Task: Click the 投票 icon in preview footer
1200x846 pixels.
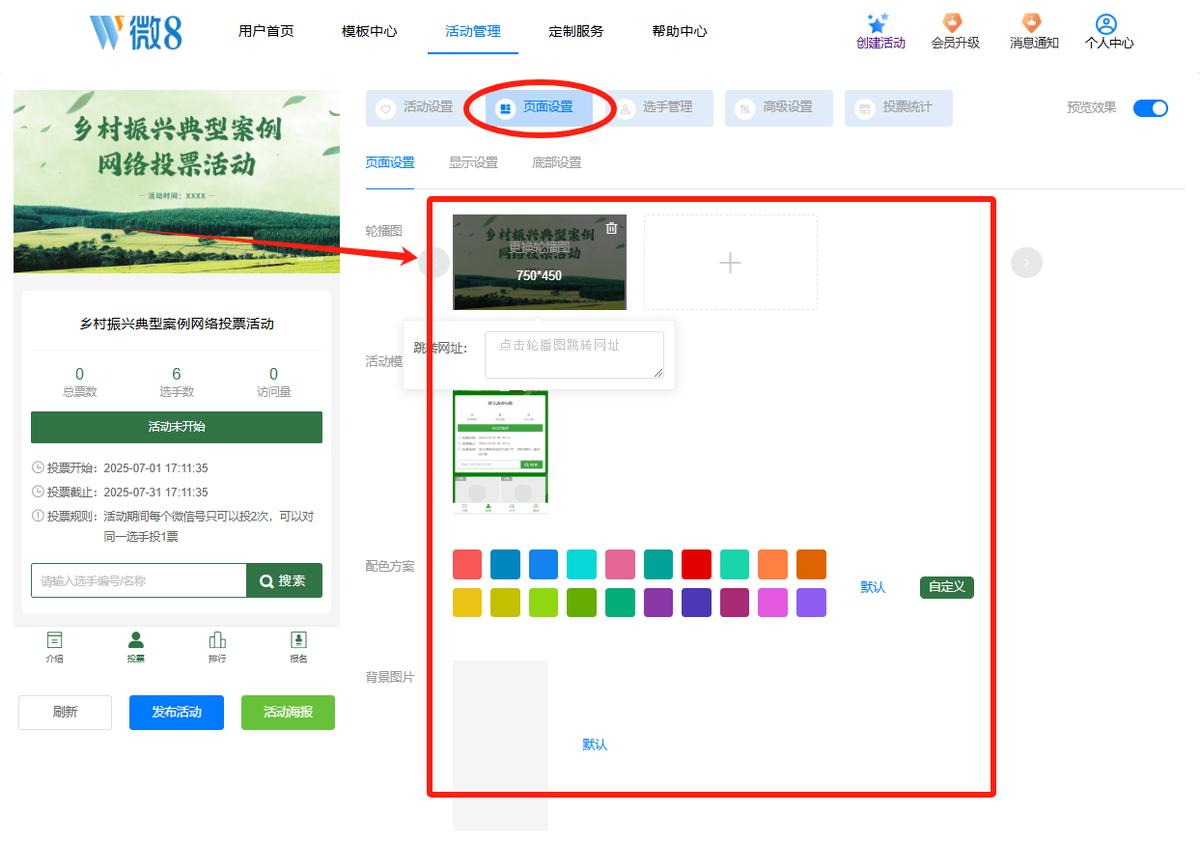Action: 136,640
